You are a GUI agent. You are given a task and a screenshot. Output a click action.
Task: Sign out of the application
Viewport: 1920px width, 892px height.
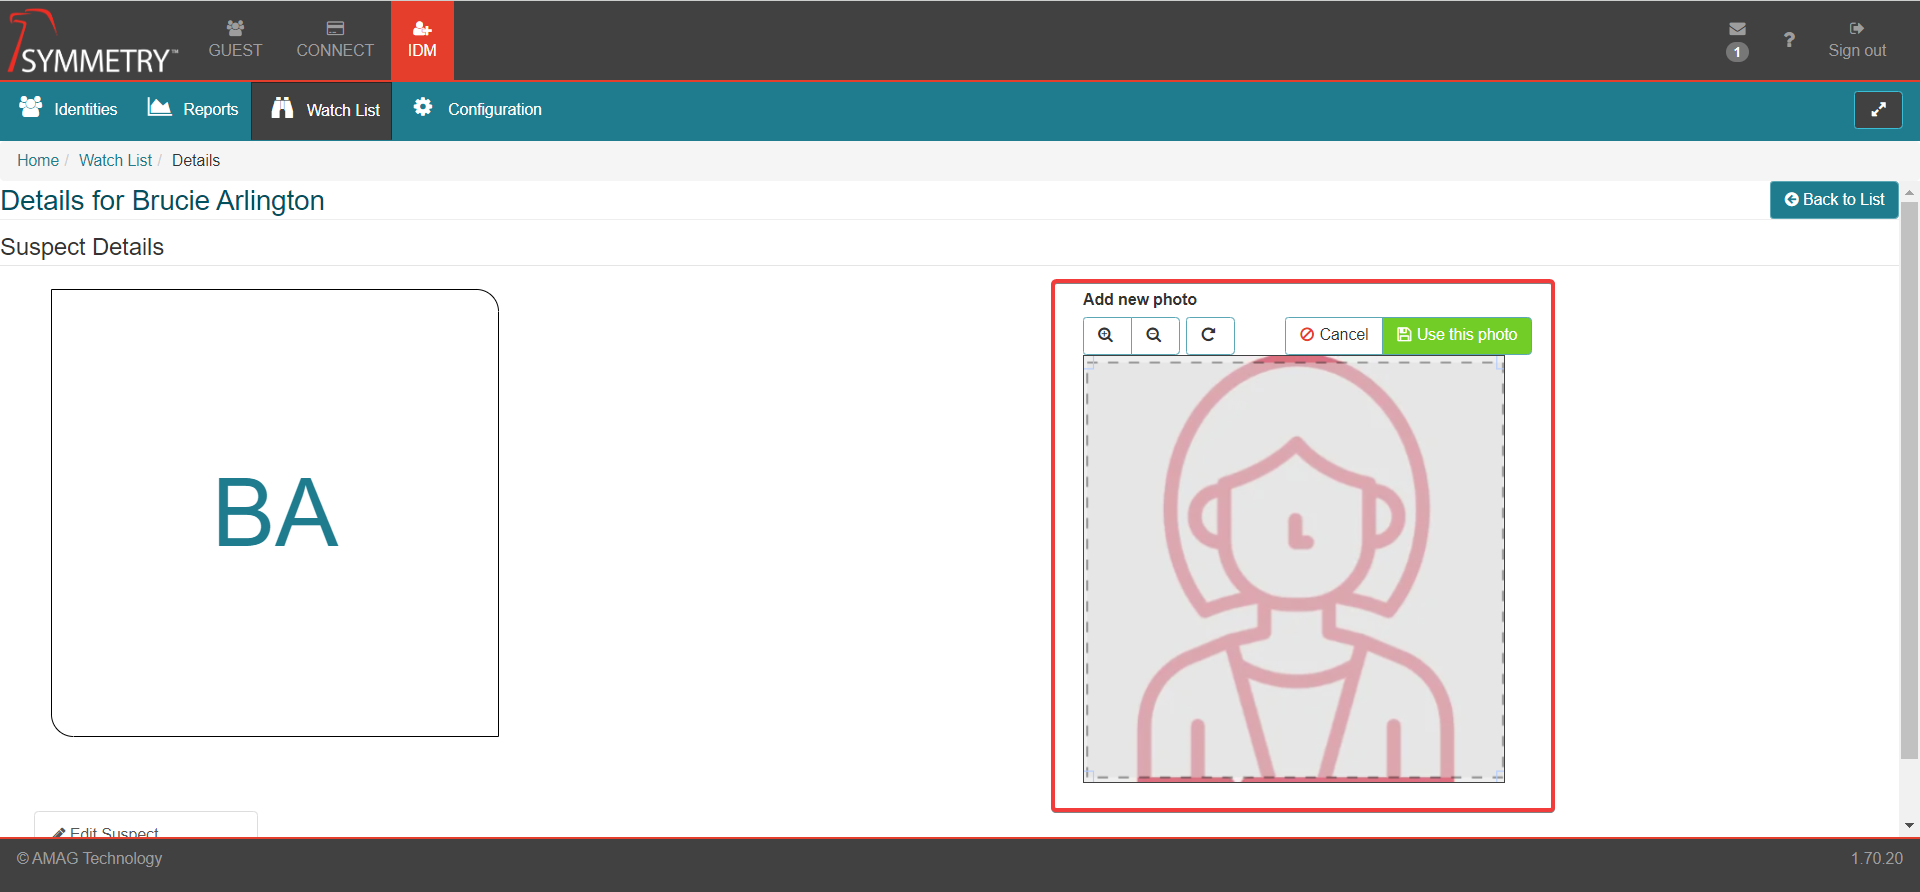pos(1857,40)
